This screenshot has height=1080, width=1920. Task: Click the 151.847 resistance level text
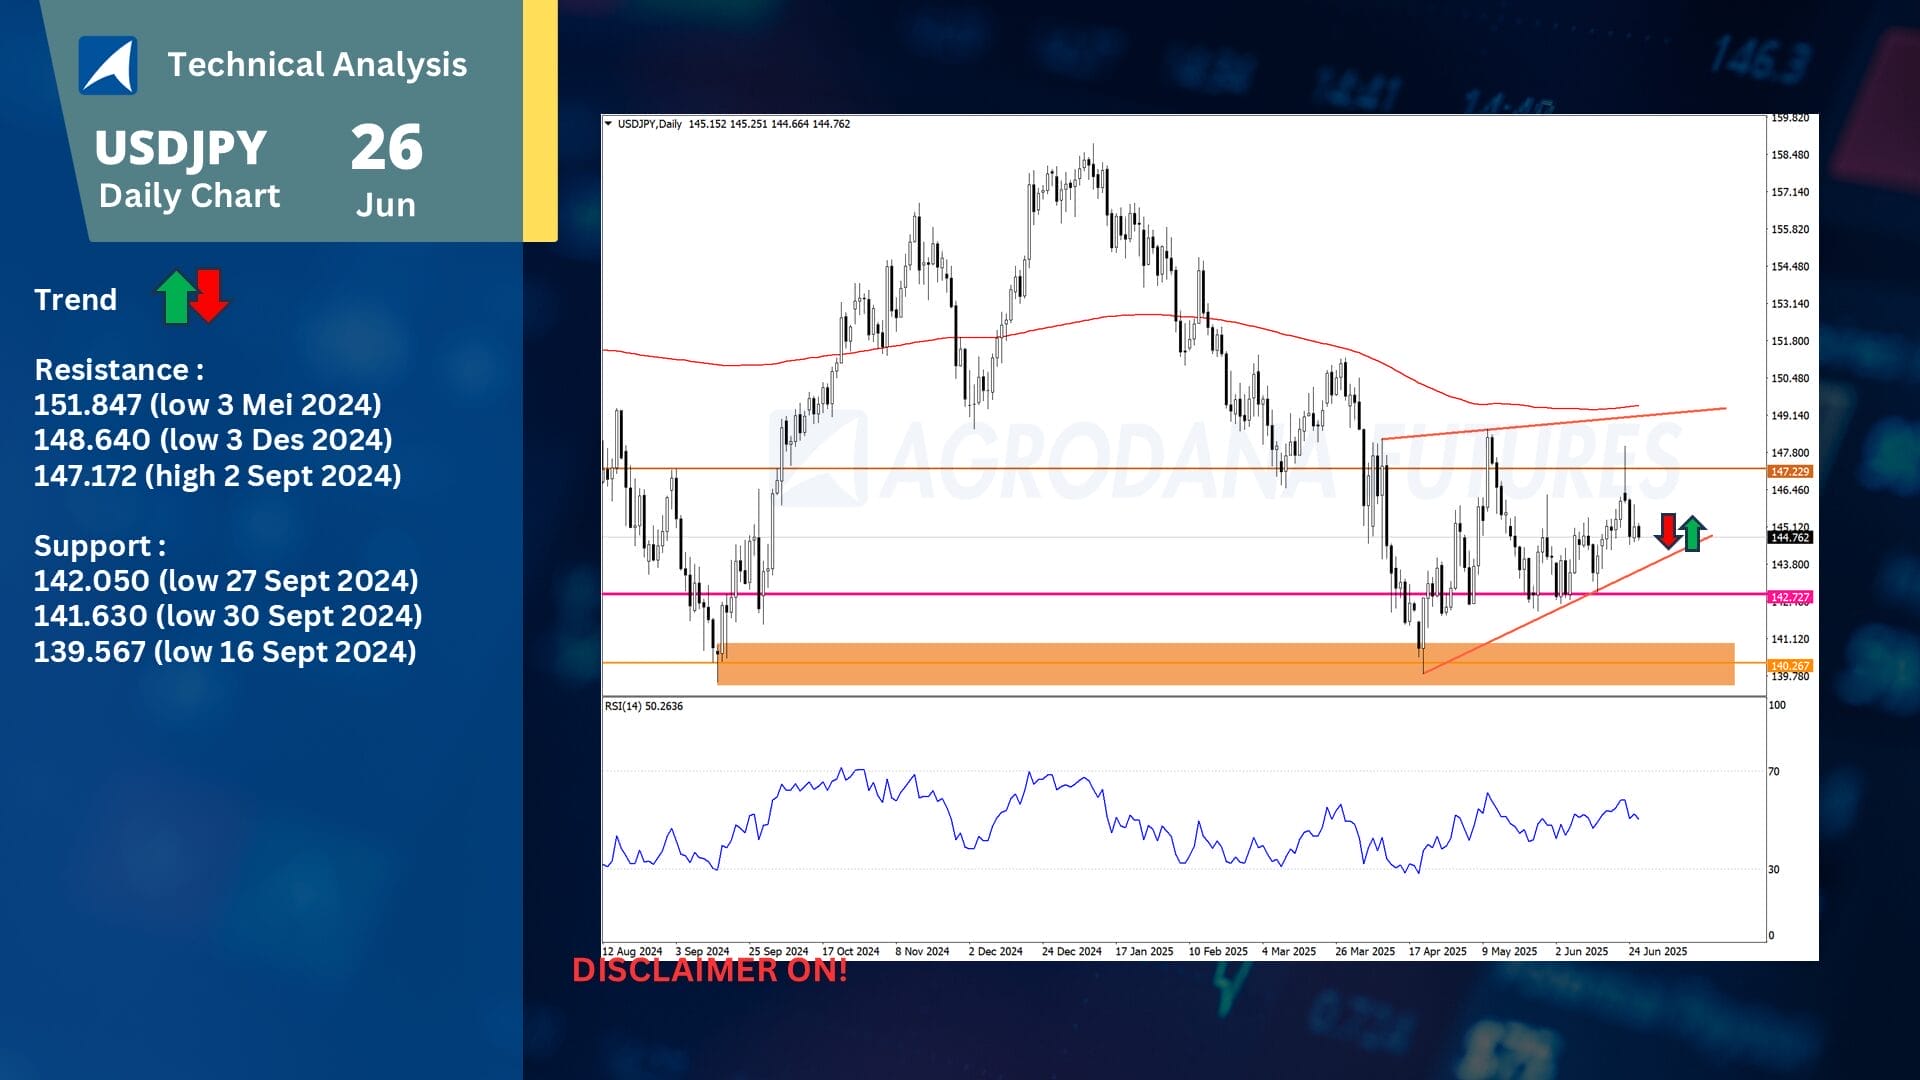(x=207, y=405)
